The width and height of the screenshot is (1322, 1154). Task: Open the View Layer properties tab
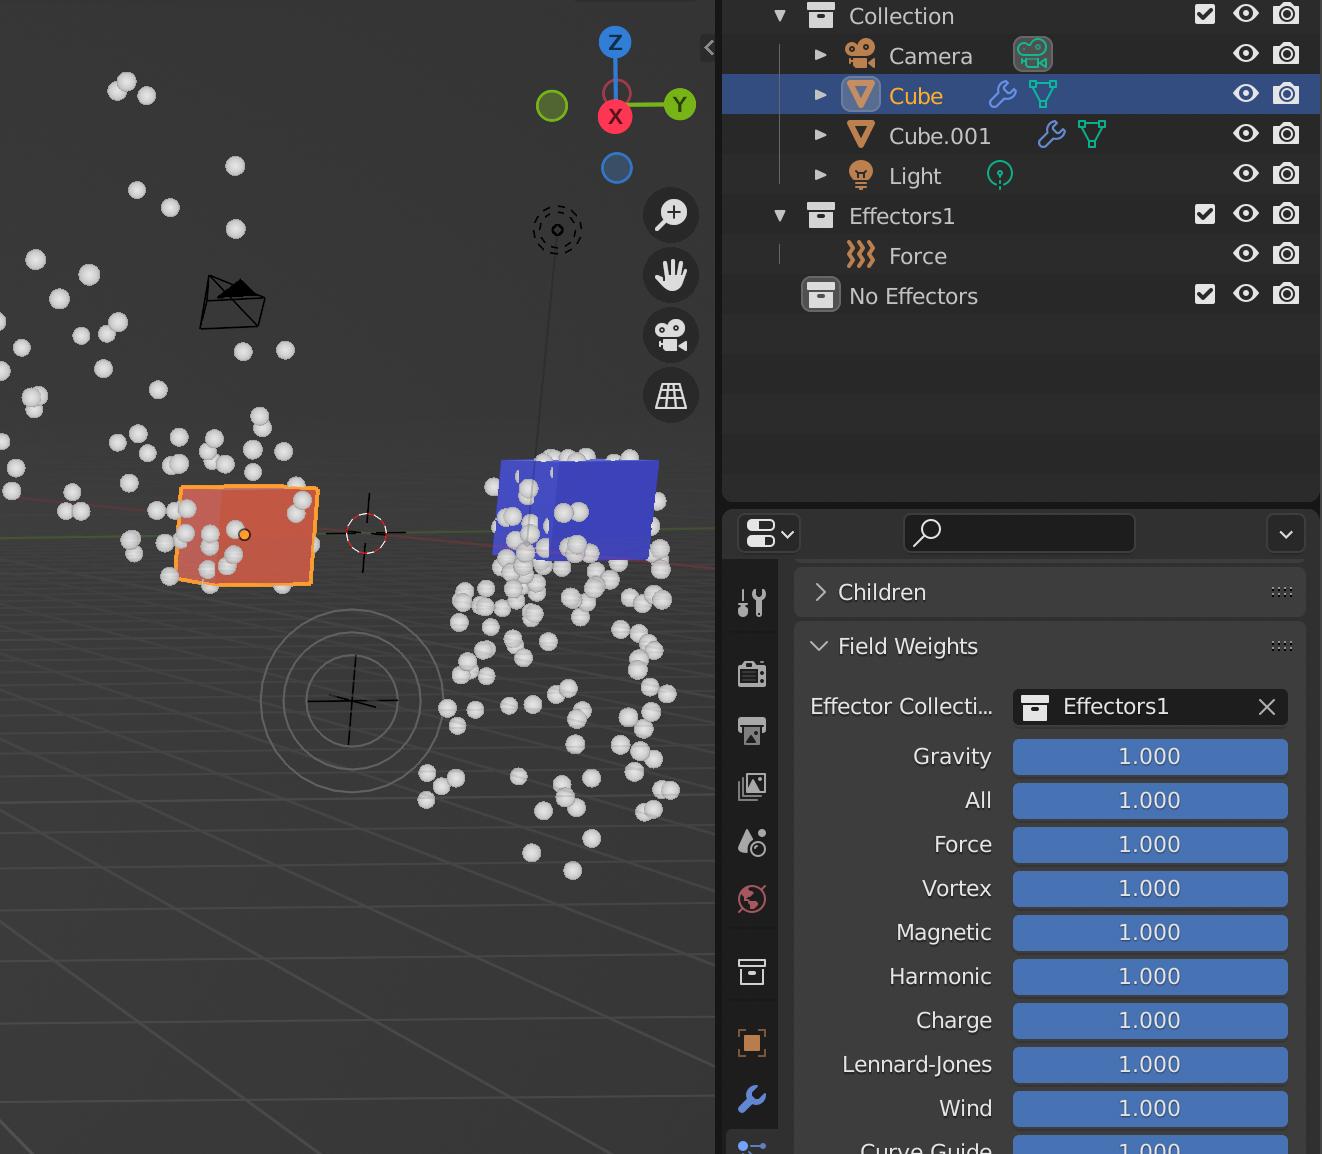(752, 786)
